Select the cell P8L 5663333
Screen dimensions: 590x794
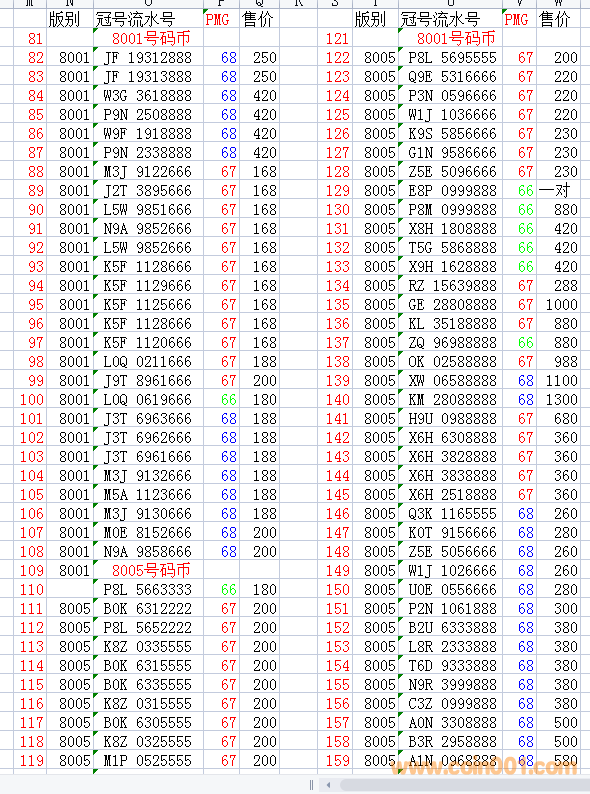pyautogui.click(x=149, y=590)
